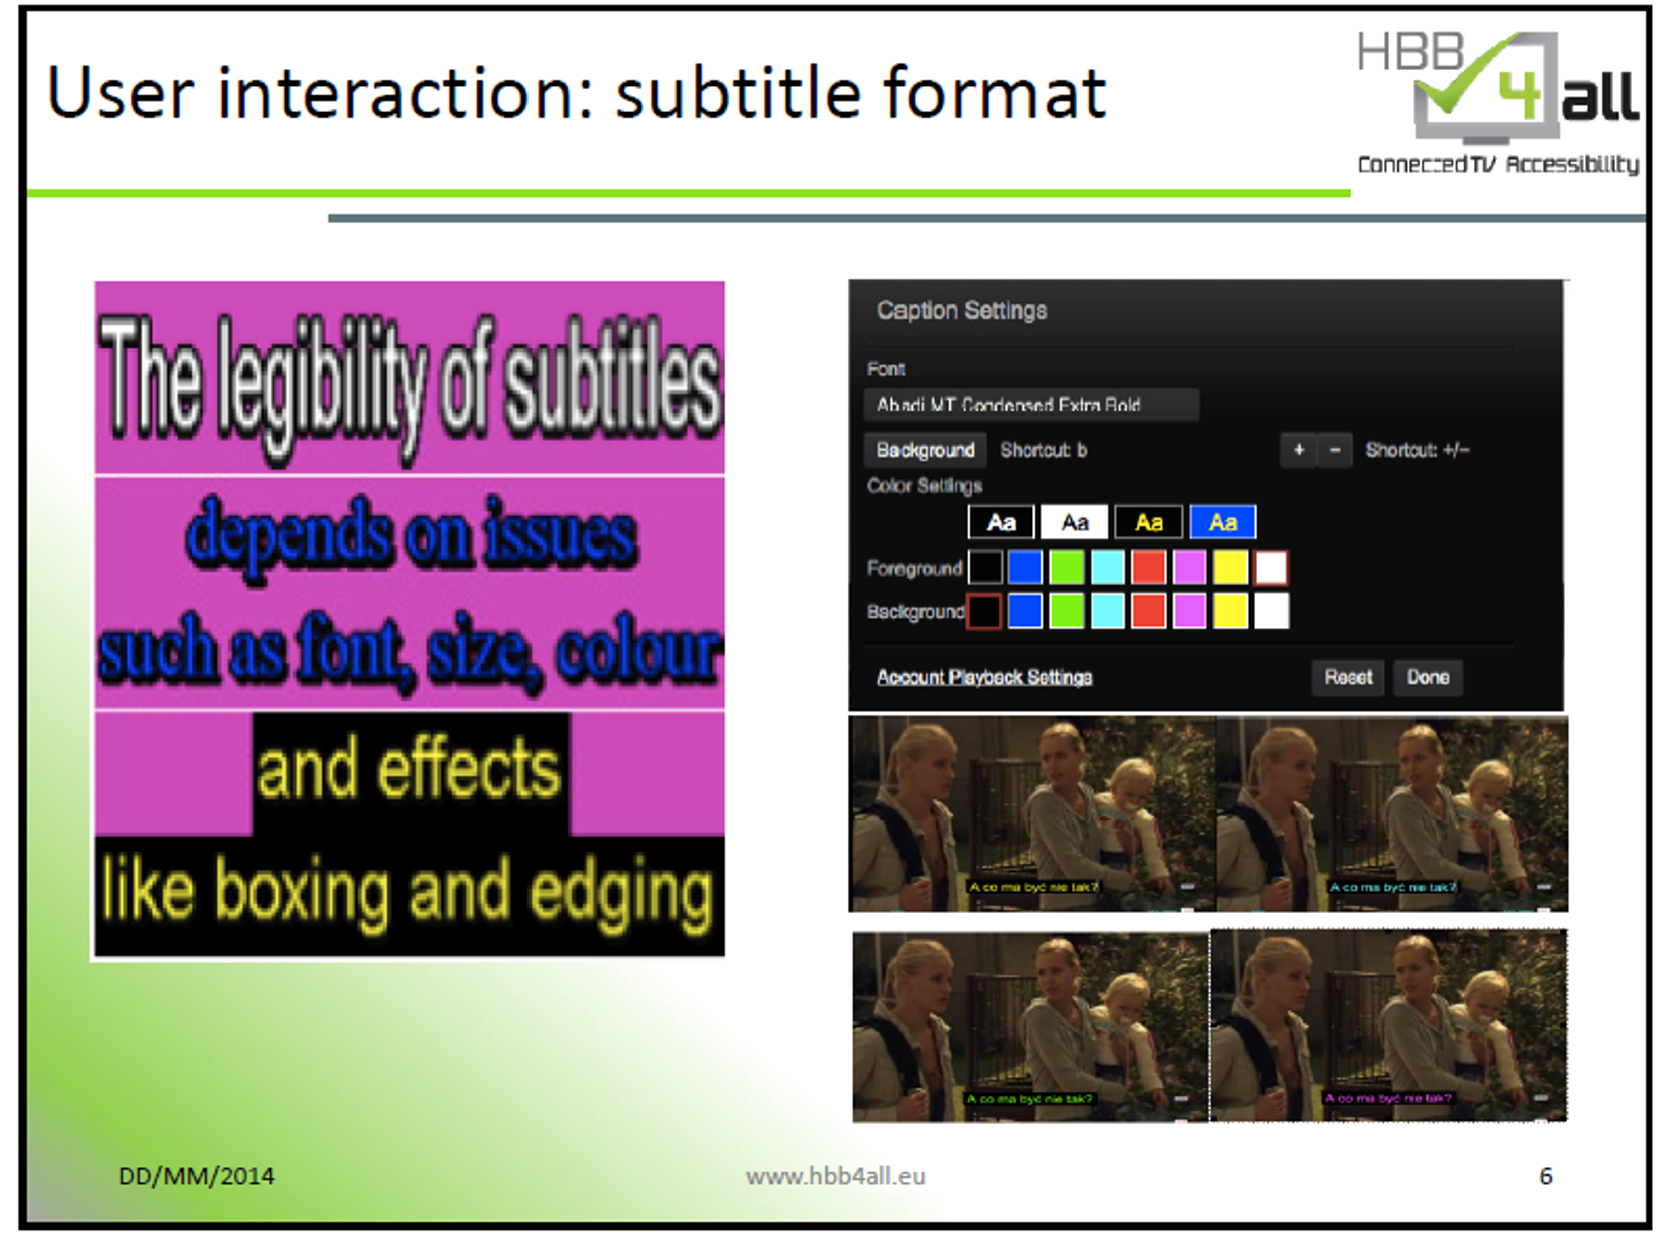Choose red Foreground color swatch

[1149, 567]
